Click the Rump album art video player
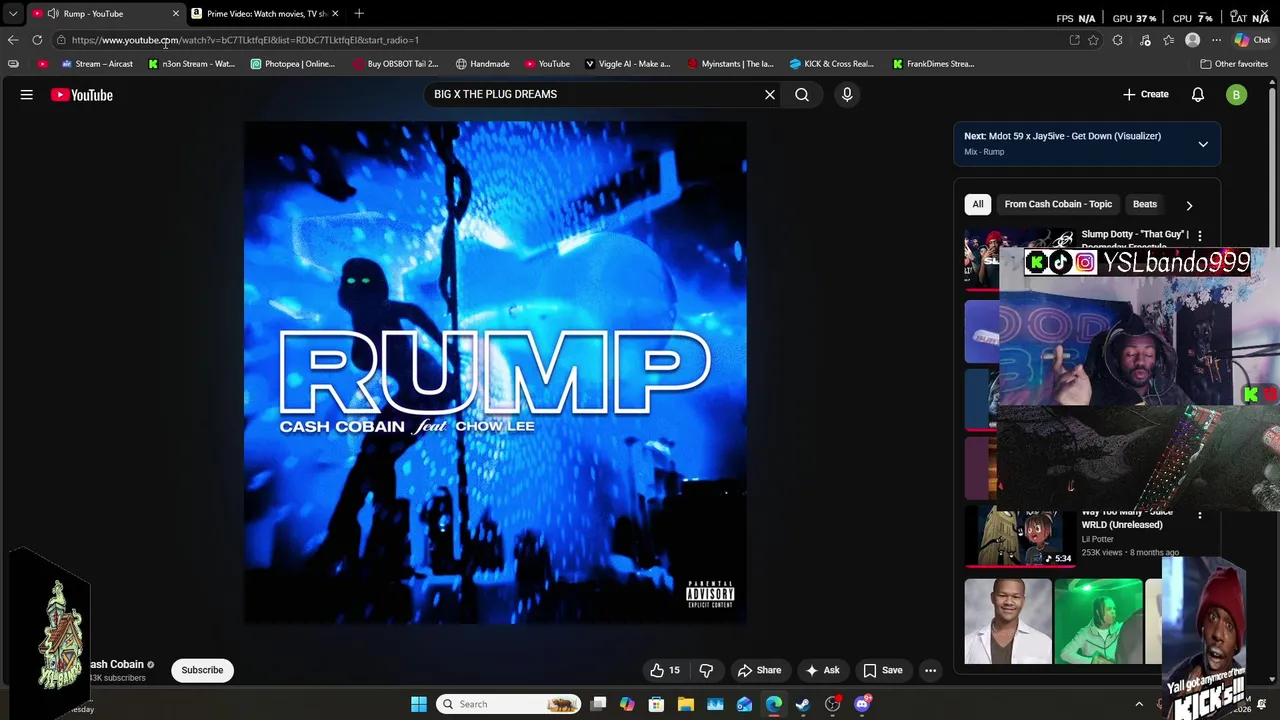The image size is (1280, 720). 495,372
